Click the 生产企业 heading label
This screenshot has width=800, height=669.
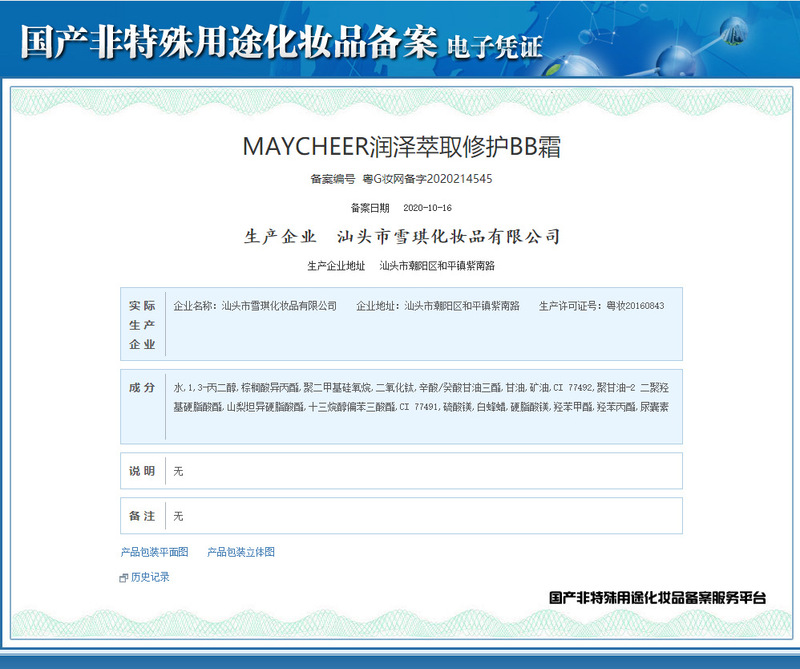pyautogui.click(x=280, y=236)
